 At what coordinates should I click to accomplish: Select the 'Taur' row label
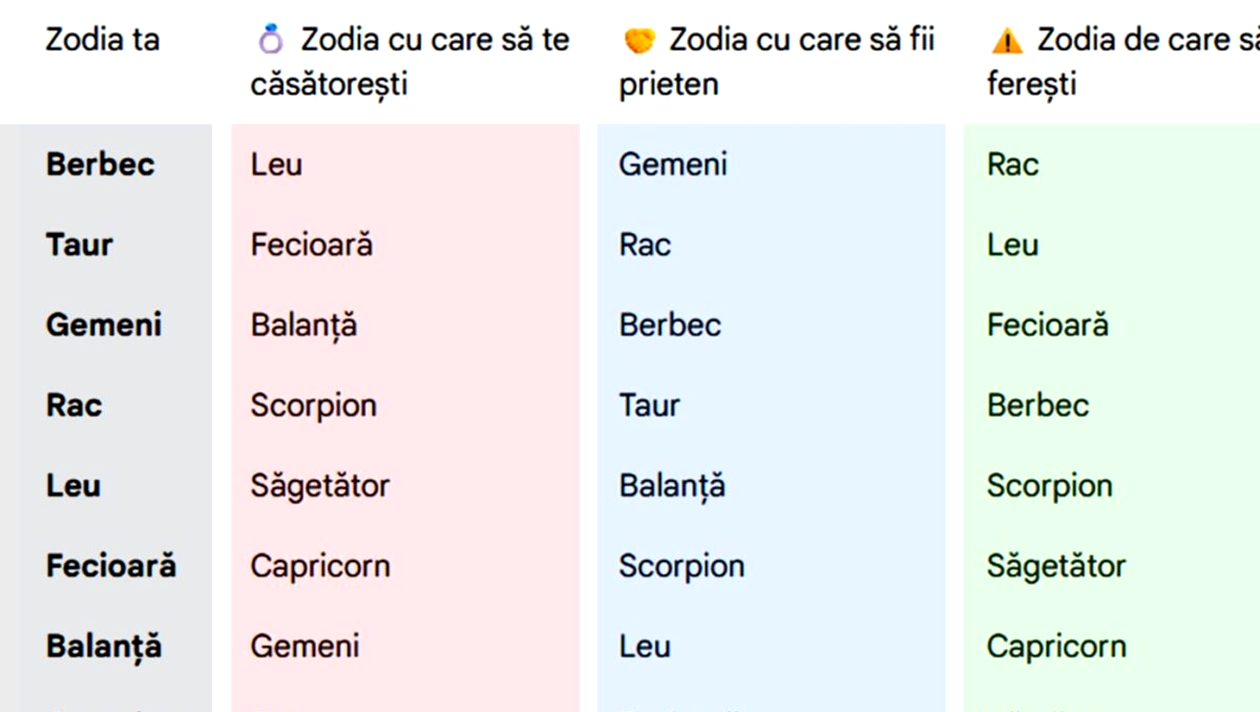click(79, 244)
